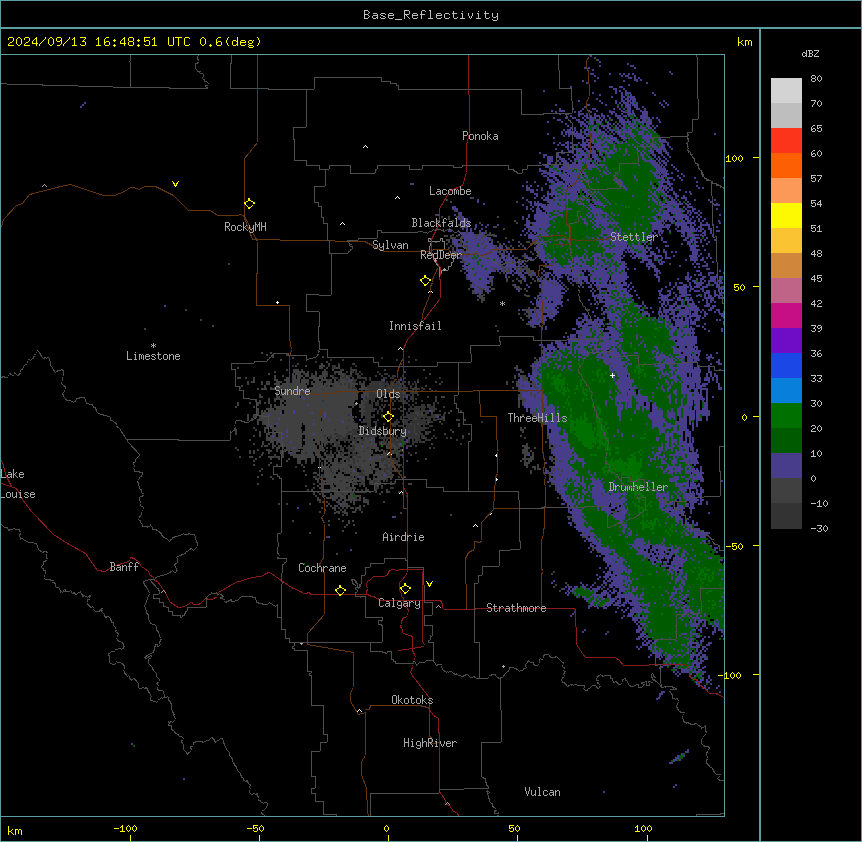862x842 pixels.
Task: Click the yellow 51 dBZ legend swatch
Action: click(x=786, y=215)
